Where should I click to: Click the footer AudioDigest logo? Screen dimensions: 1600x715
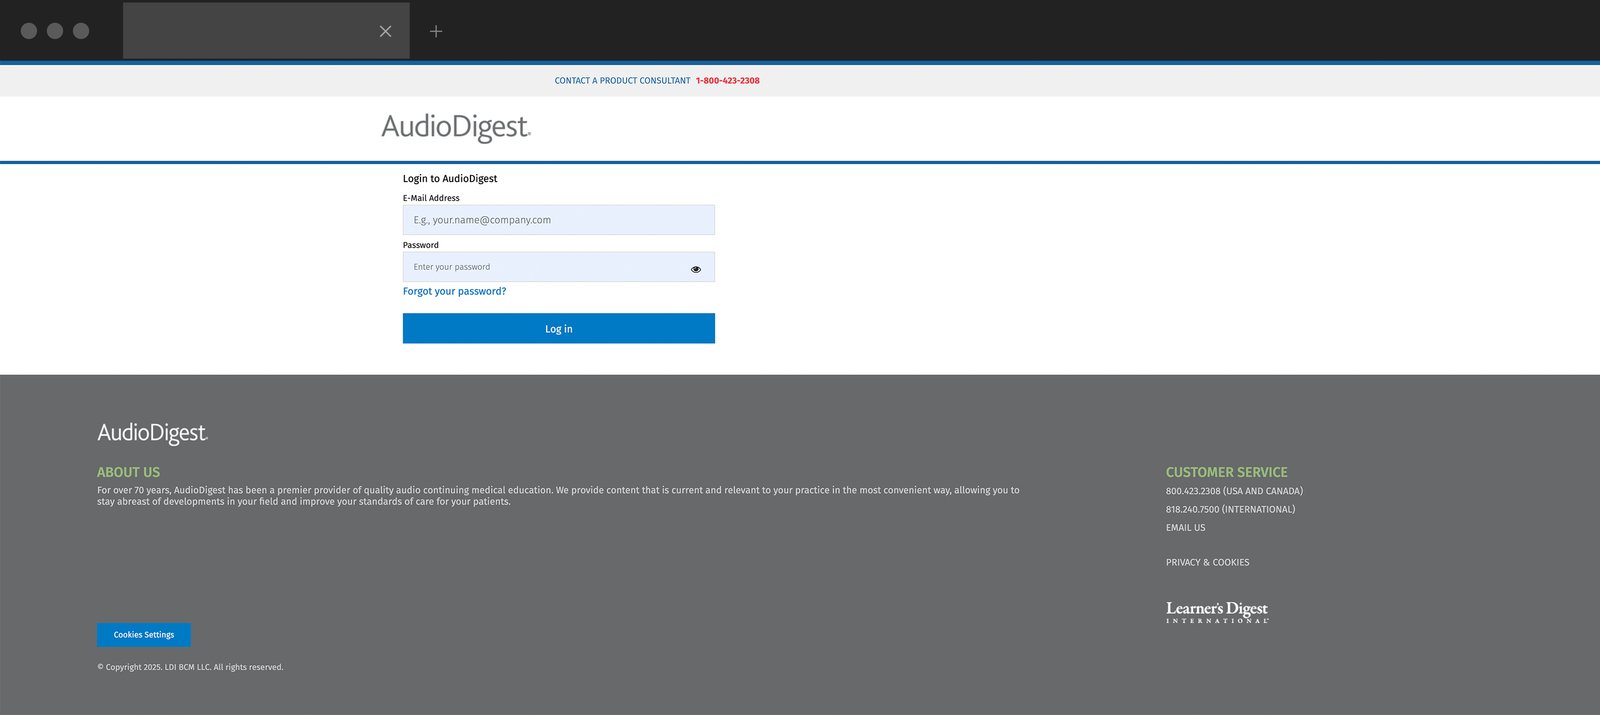pyautogui.click(x=152, y=433)
